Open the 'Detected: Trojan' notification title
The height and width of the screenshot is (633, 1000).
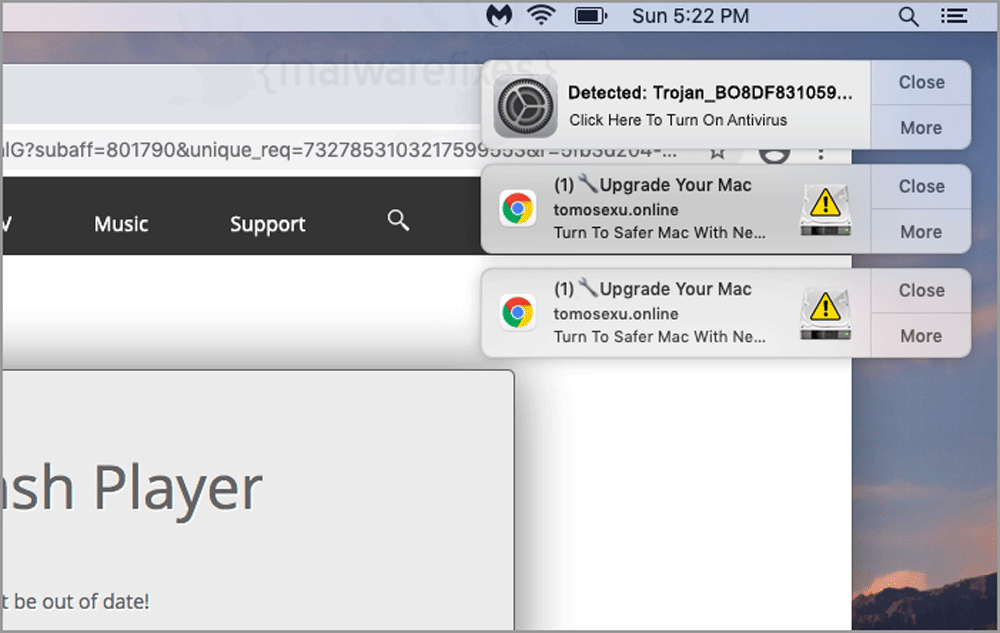point(710,93)
